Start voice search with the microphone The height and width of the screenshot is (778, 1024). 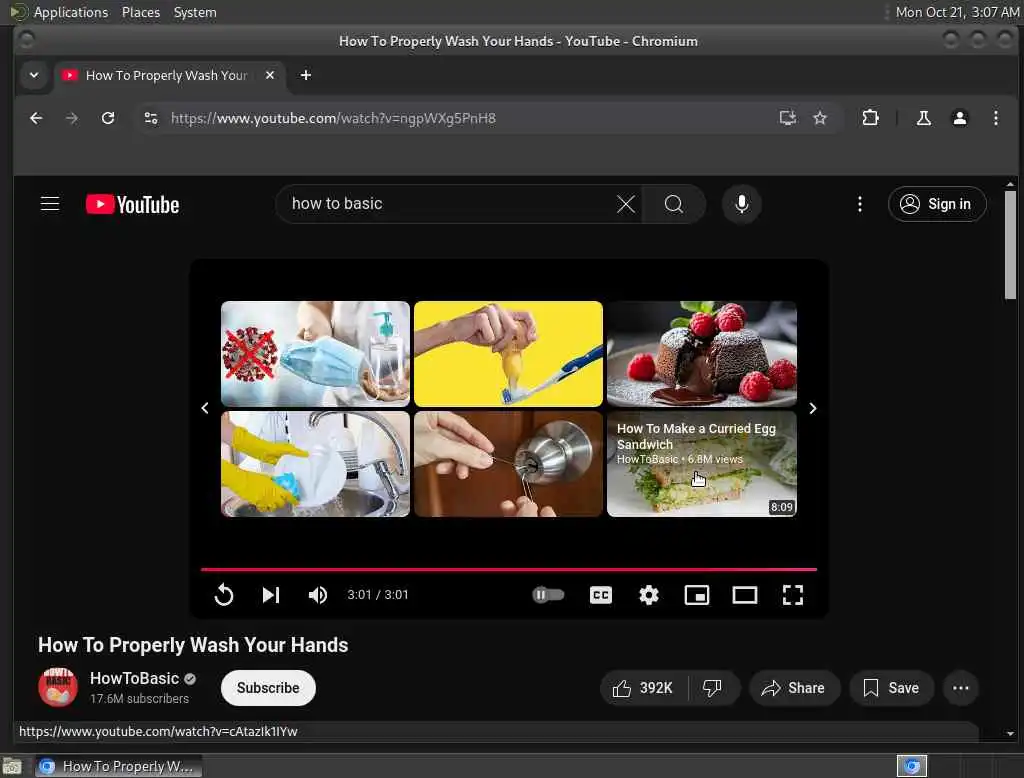741,204
